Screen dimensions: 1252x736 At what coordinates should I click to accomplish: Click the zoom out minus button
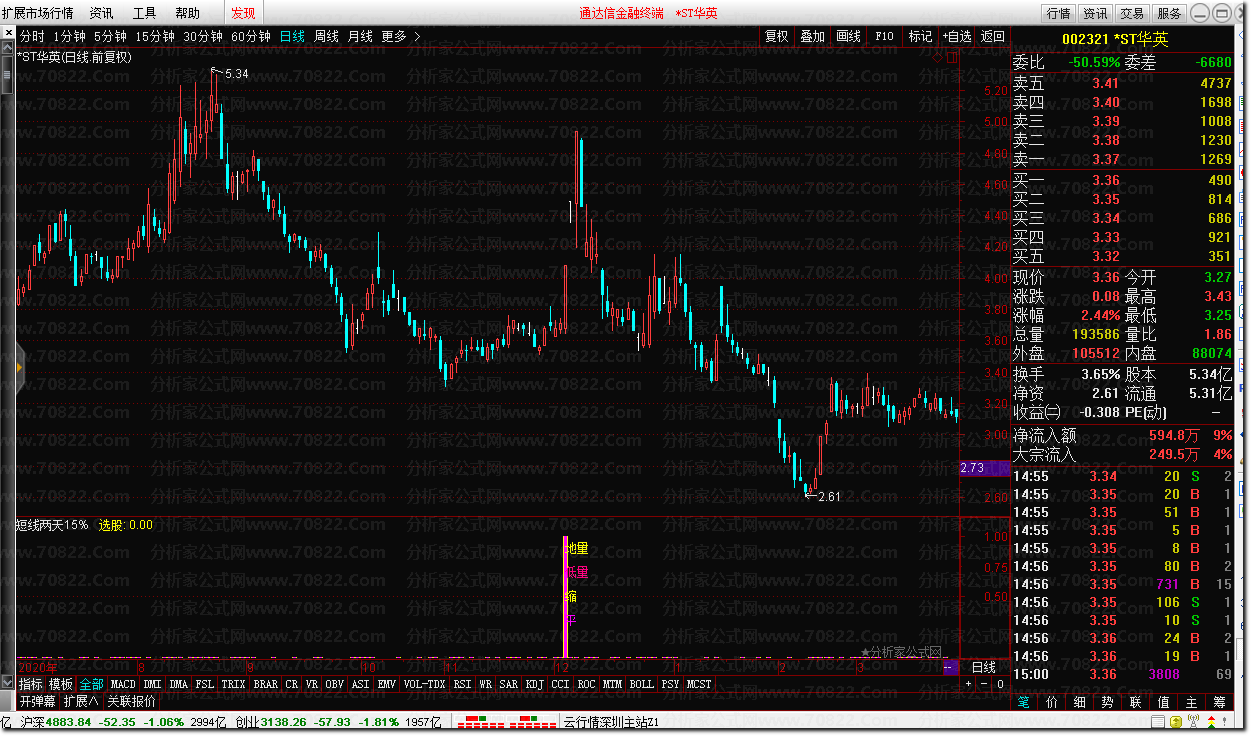point(983,684)
